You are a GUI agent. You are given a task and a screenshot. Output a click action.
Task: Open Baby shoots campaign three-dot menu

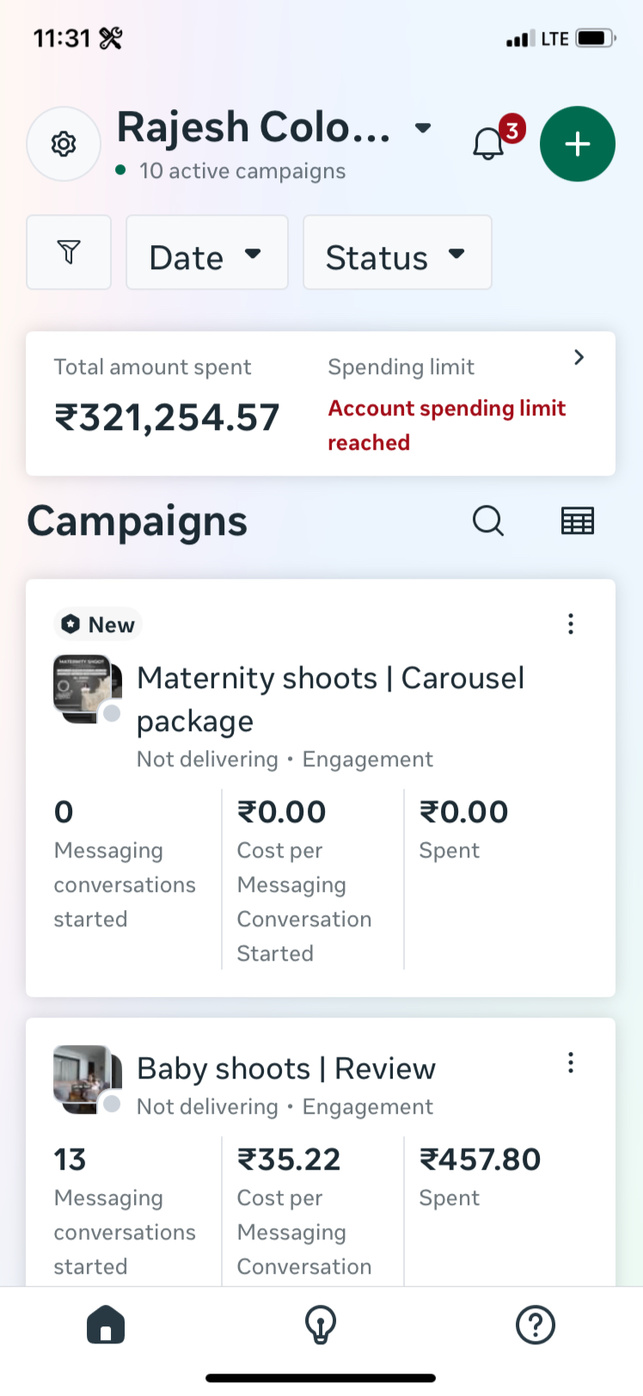(570, 1063)
